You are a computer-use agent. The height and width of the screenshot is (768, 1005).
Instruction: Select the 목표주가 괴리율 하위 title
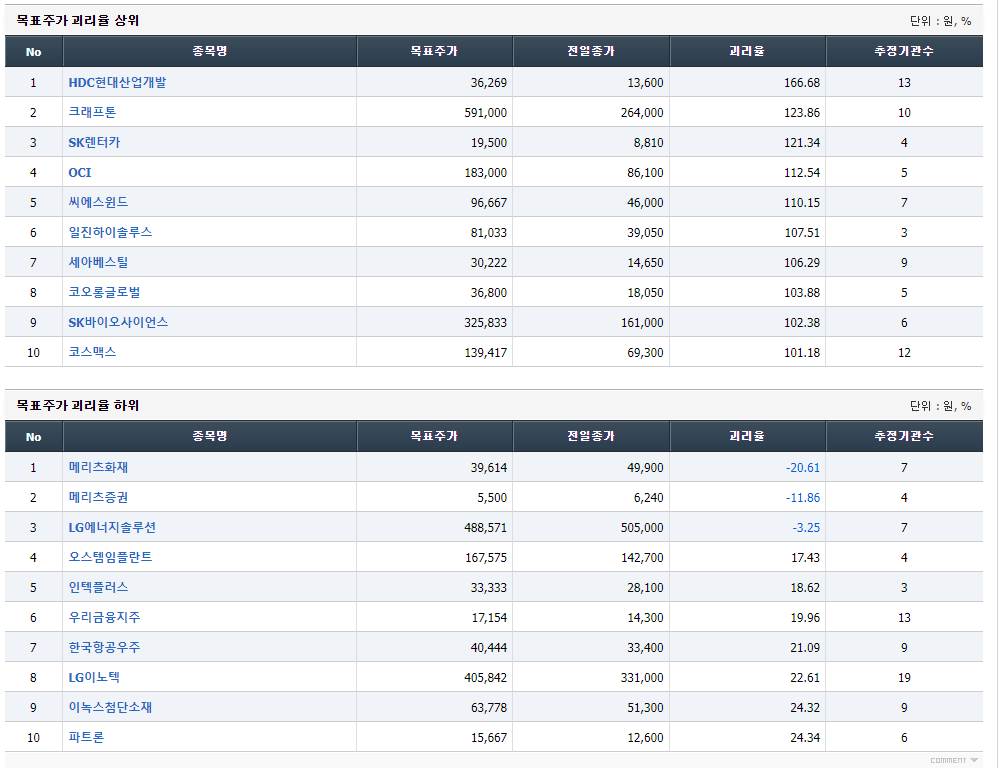pyautogui.click(x=78, y=405)
